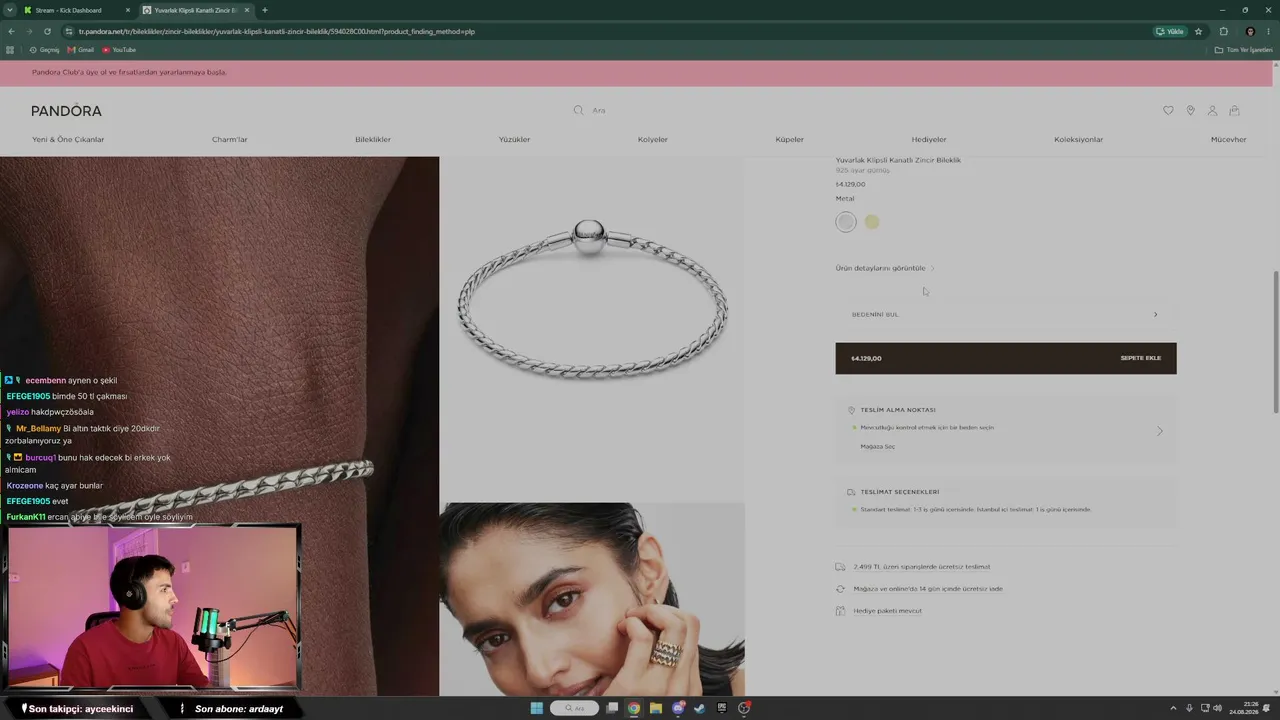Screen dimensions: 1280x720
Task: Reload the page with the refresh icon
Action: point(47,31)
